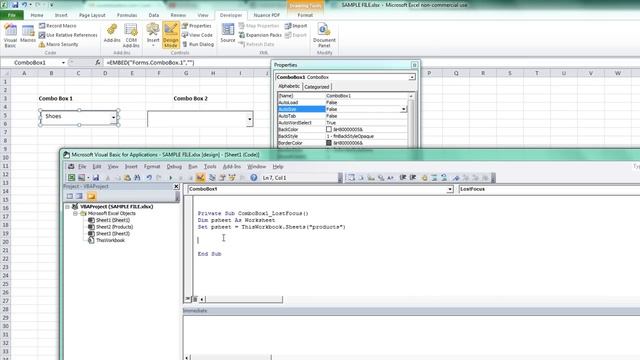Open the VBA Edit menu

click(x=97, y=167)
